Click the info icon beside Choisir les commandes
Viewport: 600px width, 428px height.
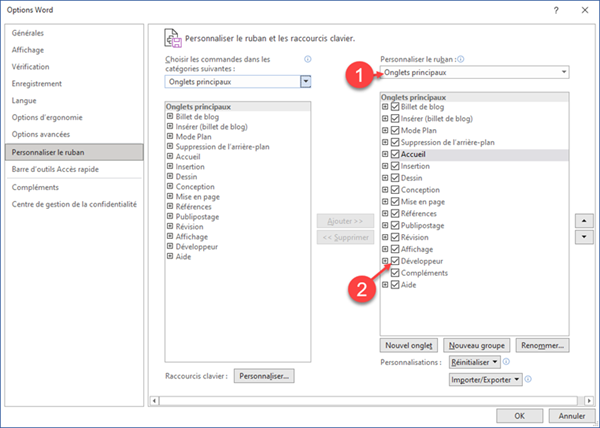[308, 59]
